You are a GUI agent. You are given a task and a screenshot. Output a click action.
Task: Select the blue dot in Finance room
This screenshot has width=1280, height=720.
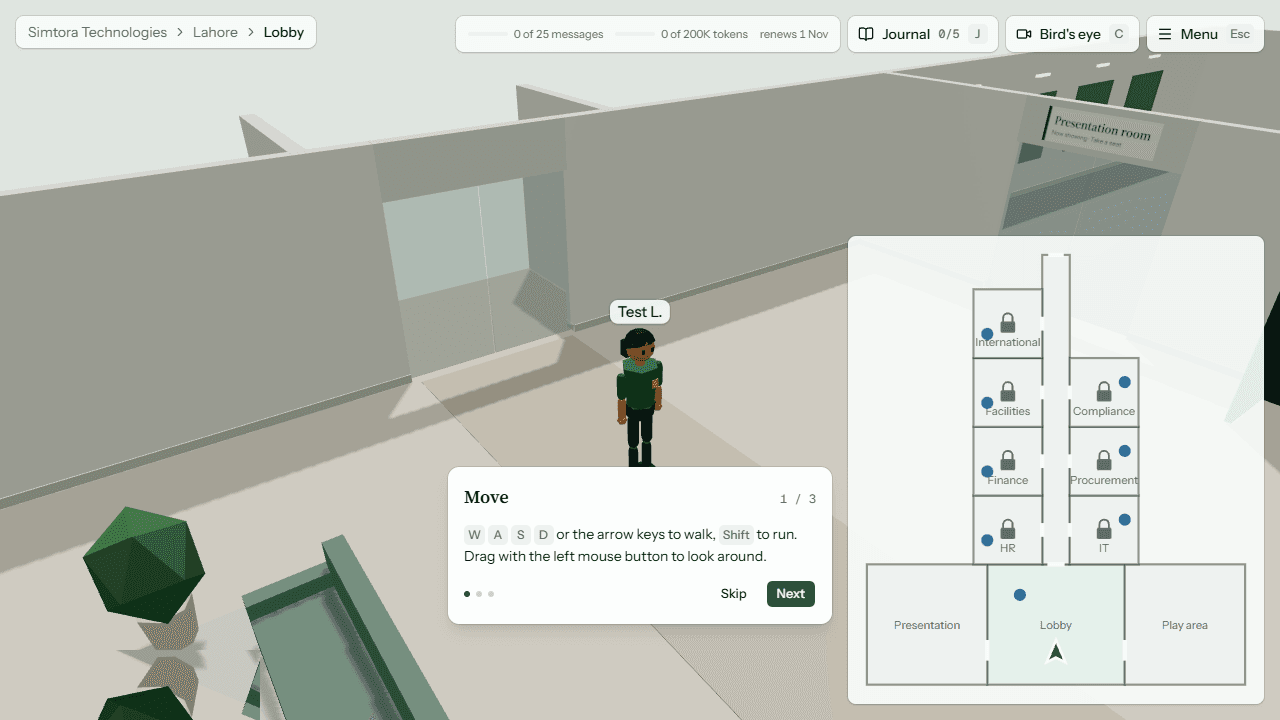[987, 471]
